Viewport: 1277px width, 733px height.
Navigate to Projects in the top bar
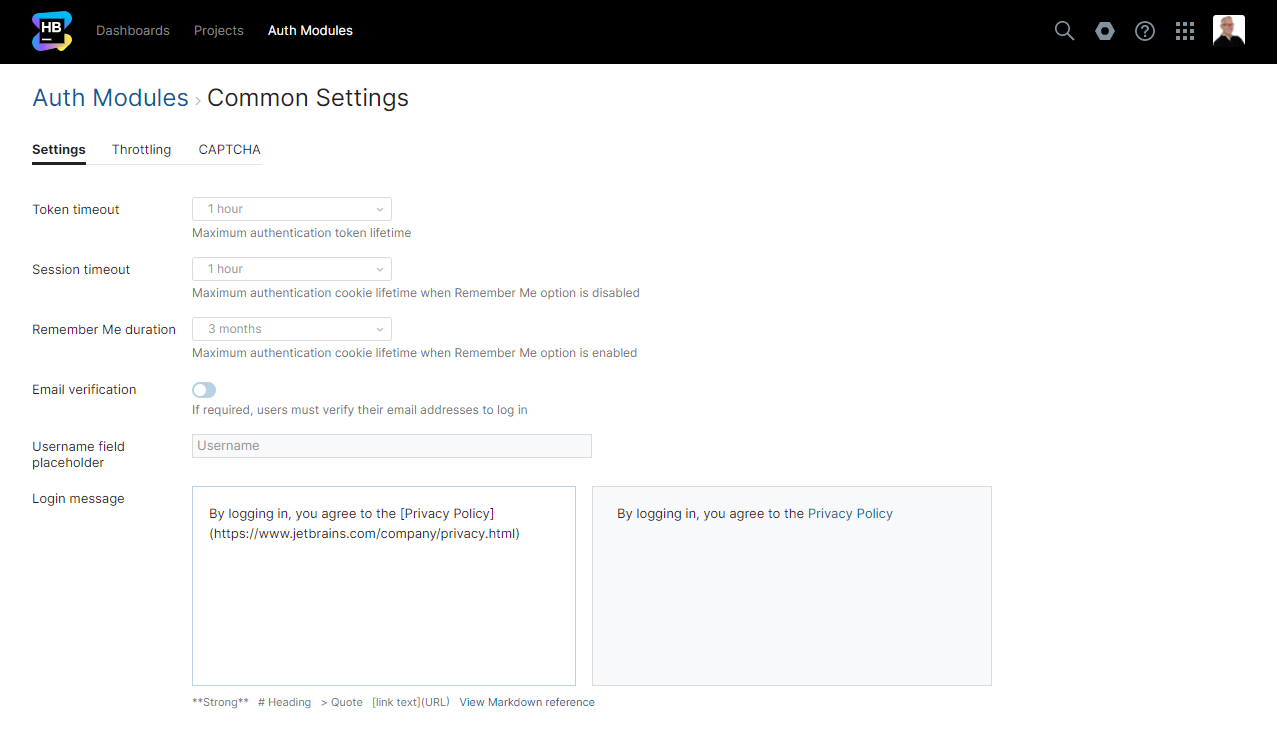218,31
